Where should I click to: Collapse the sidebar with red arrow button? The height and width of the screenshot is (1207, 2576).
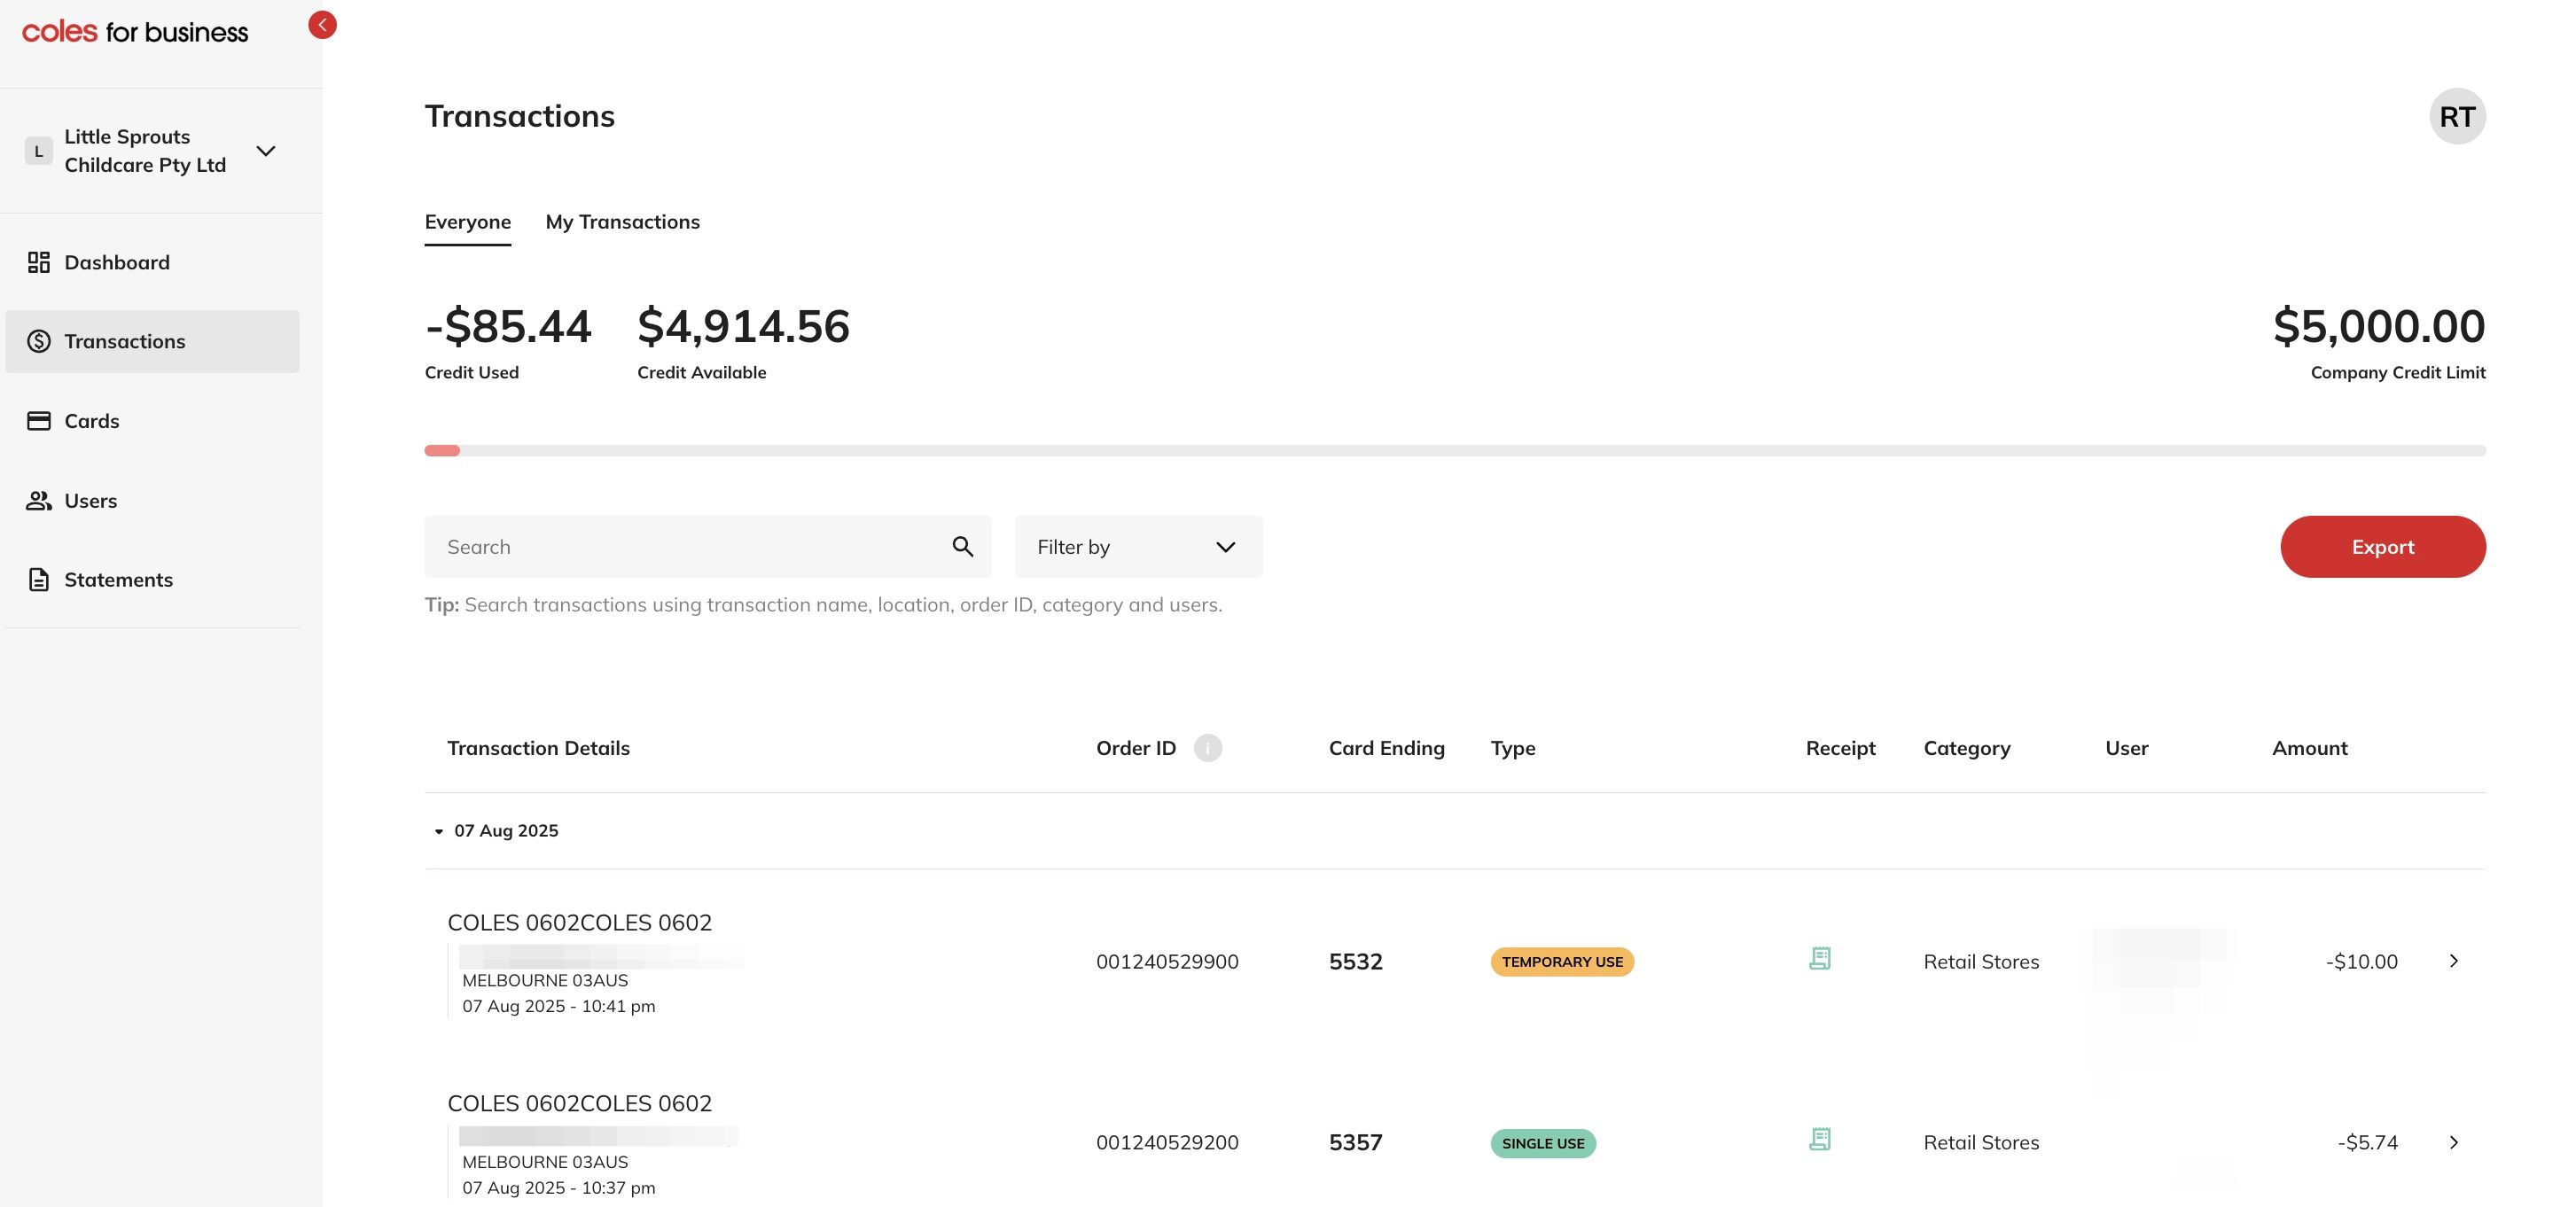click(x=322, y=25)
